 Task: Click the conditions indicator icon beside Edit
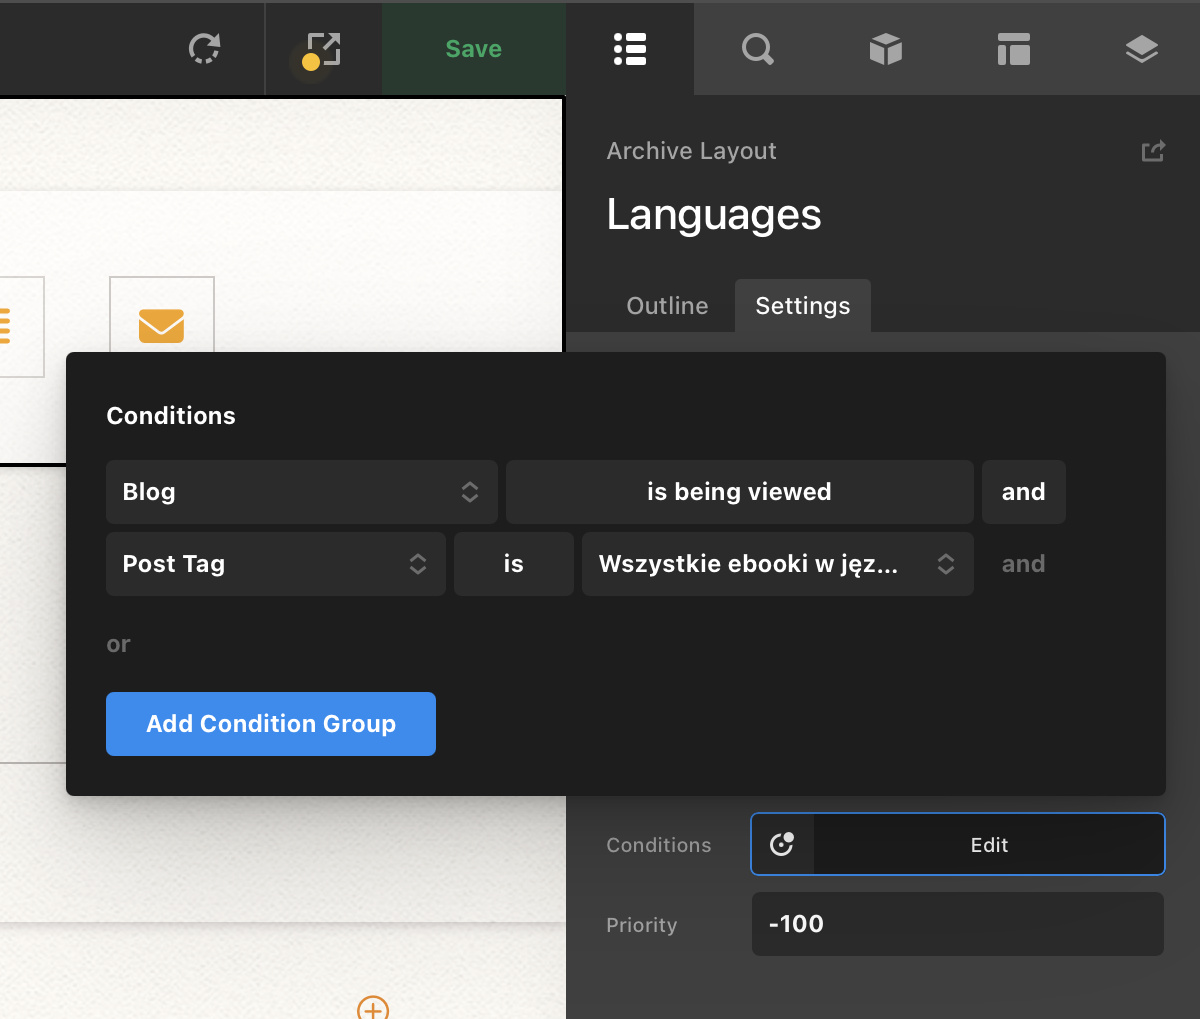coord(782,844)
